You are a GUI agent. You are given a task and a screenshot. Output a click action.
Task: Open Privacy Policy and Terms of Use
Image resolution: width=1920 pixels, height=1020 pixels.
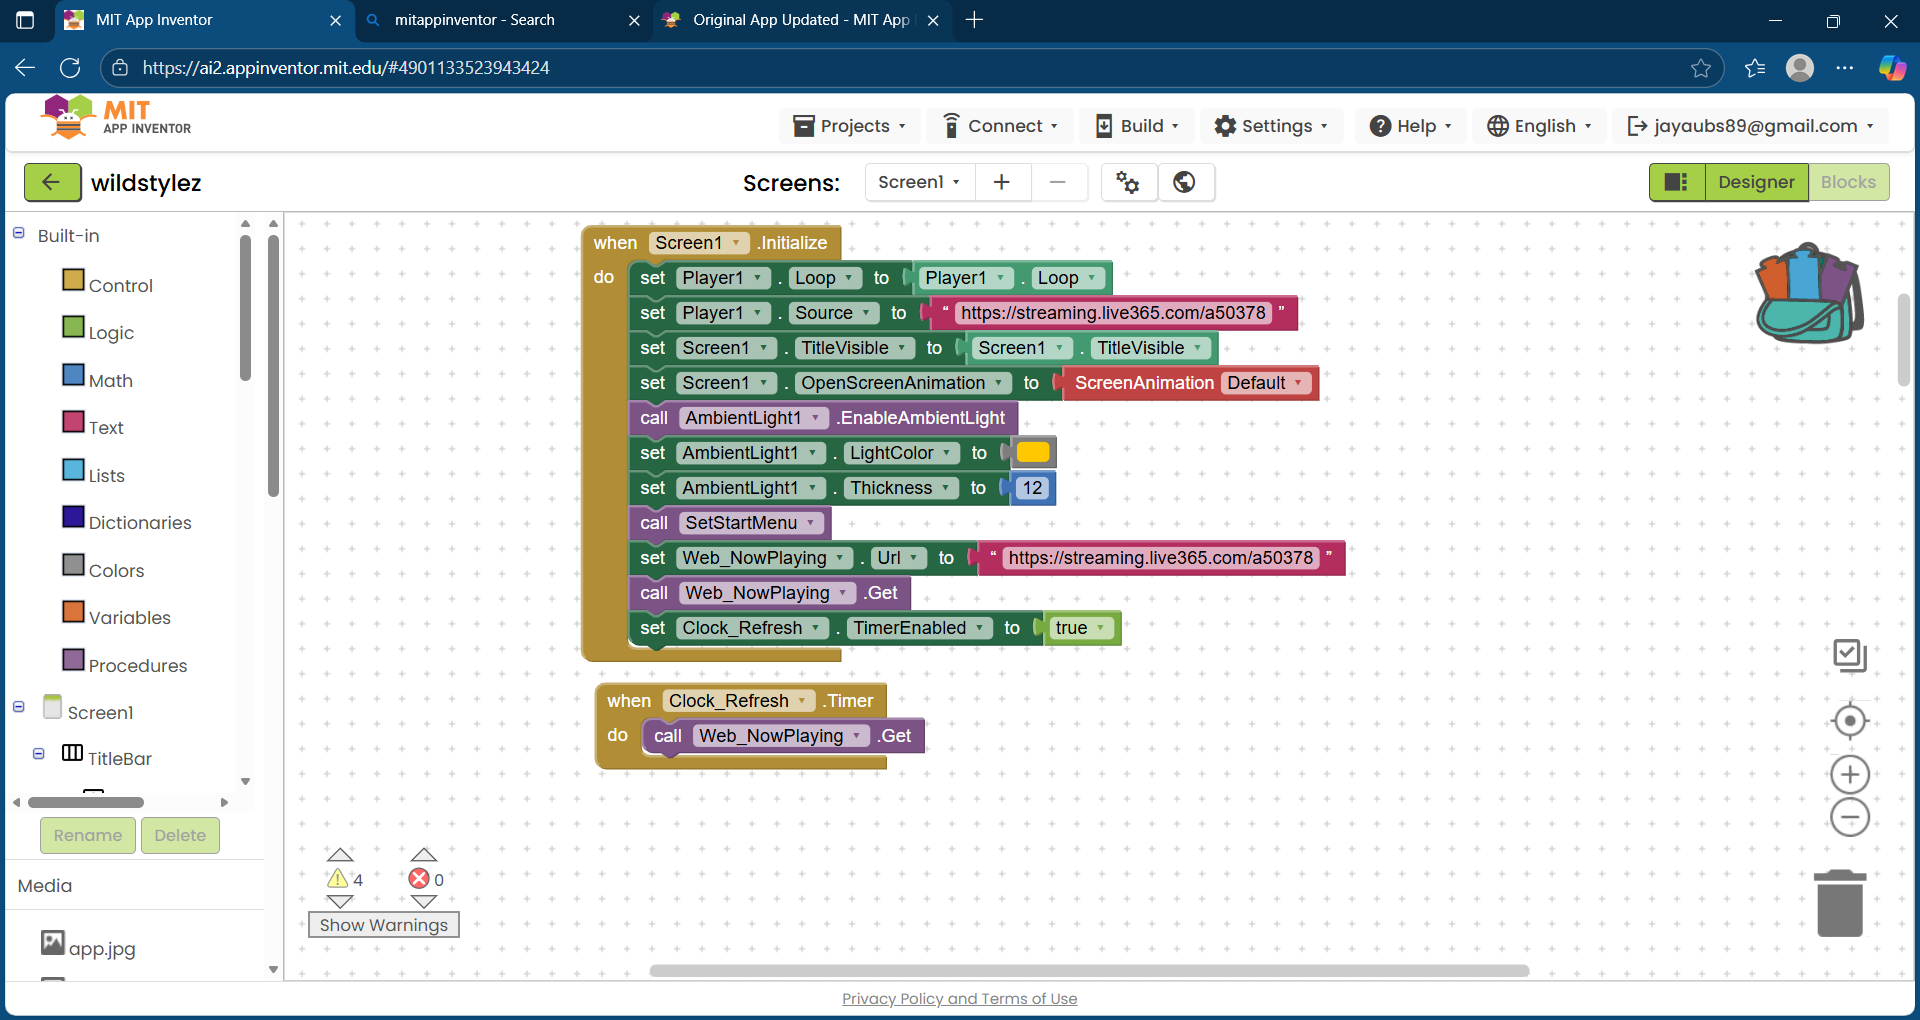[x=959, y=998]
